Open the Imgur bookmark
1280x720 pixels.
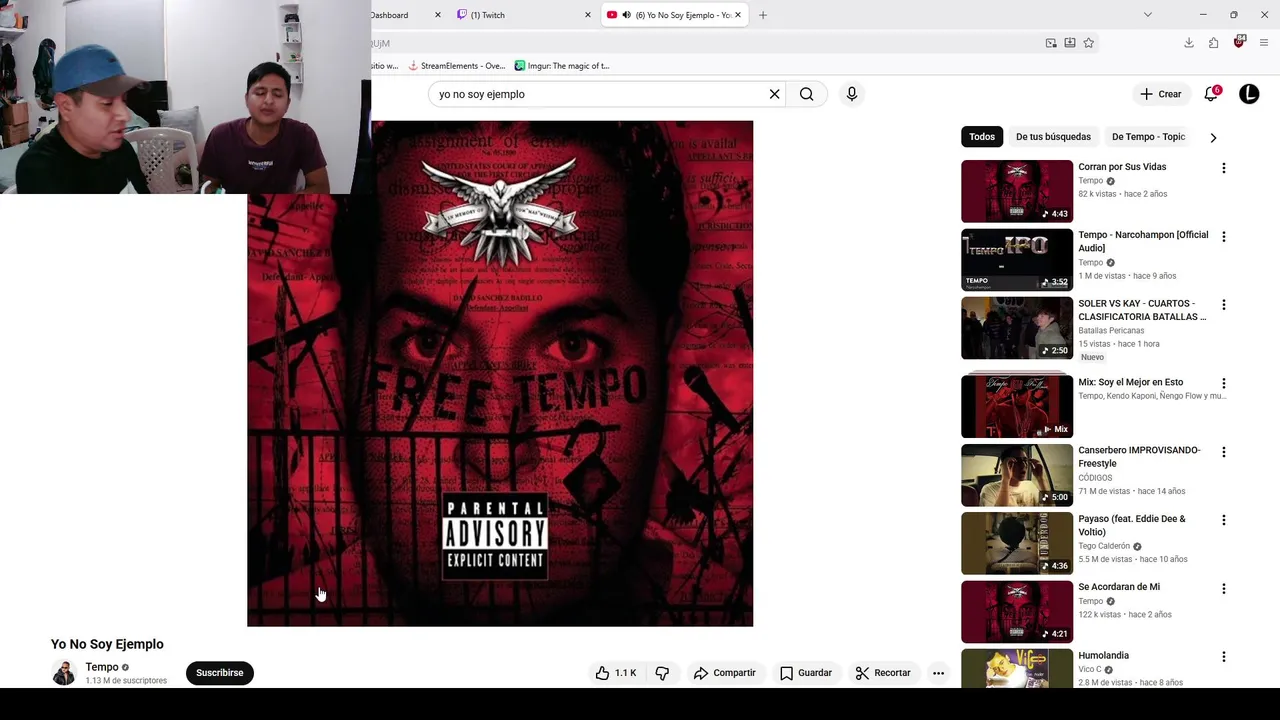click(562, 66)
